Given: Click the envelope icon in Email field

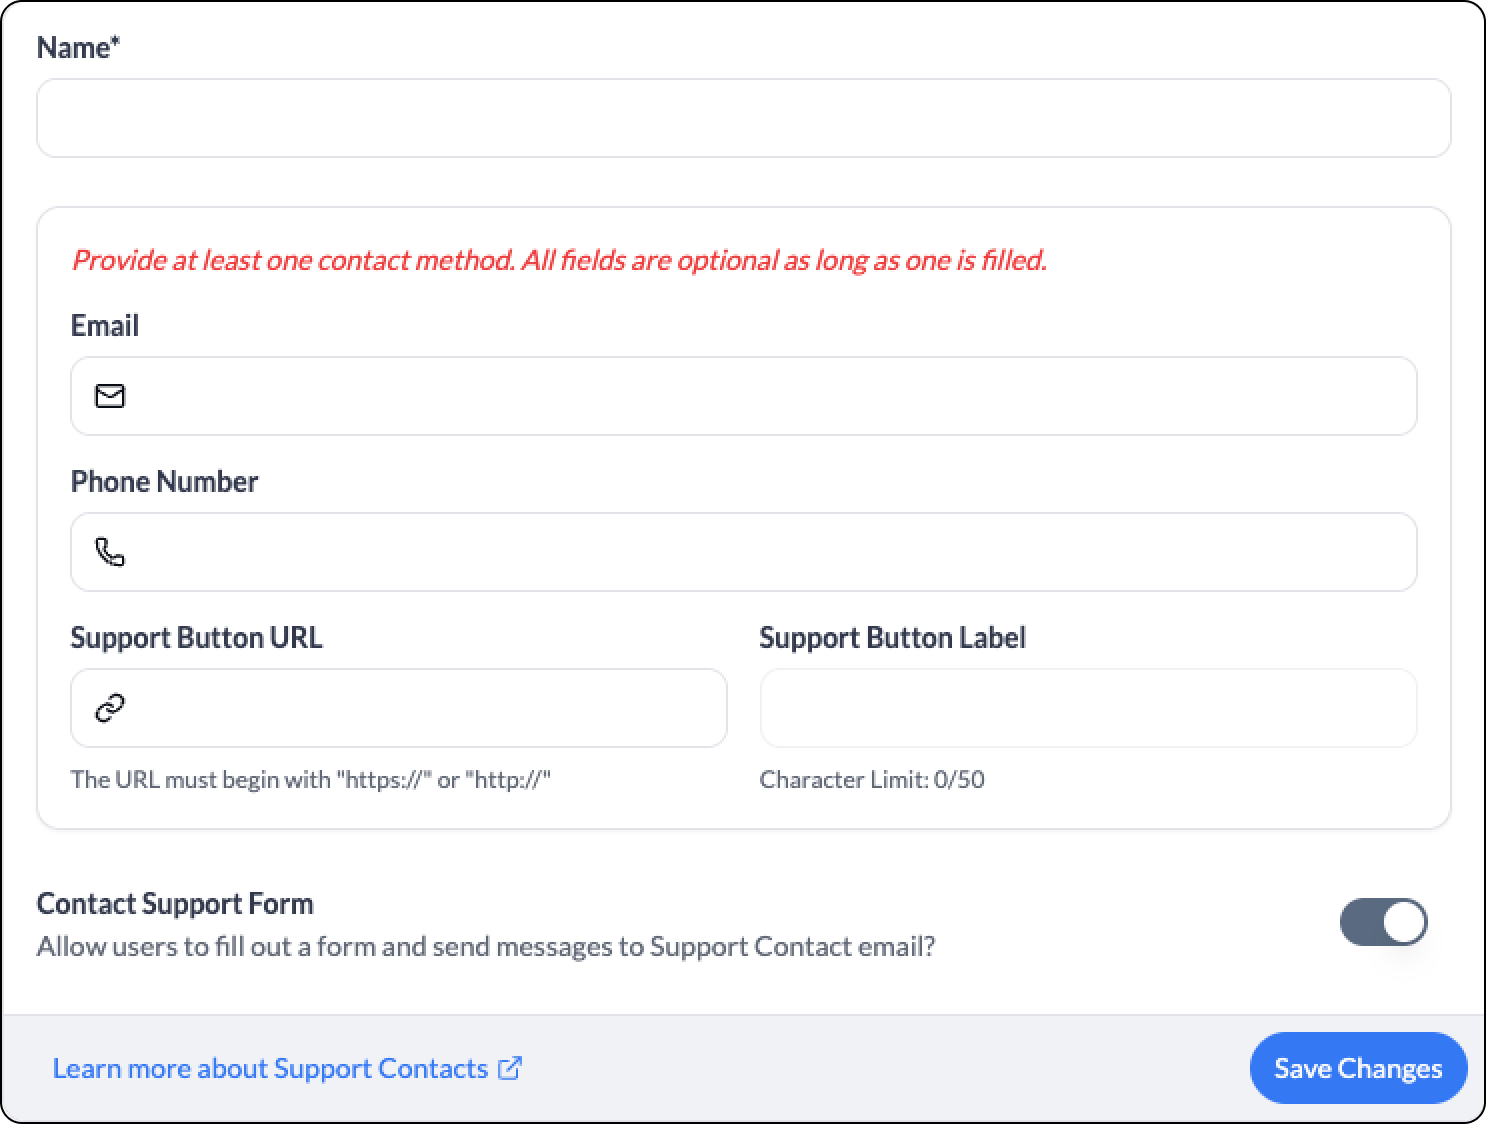Looking at the screenshot, I should click(x=110, y=396).
